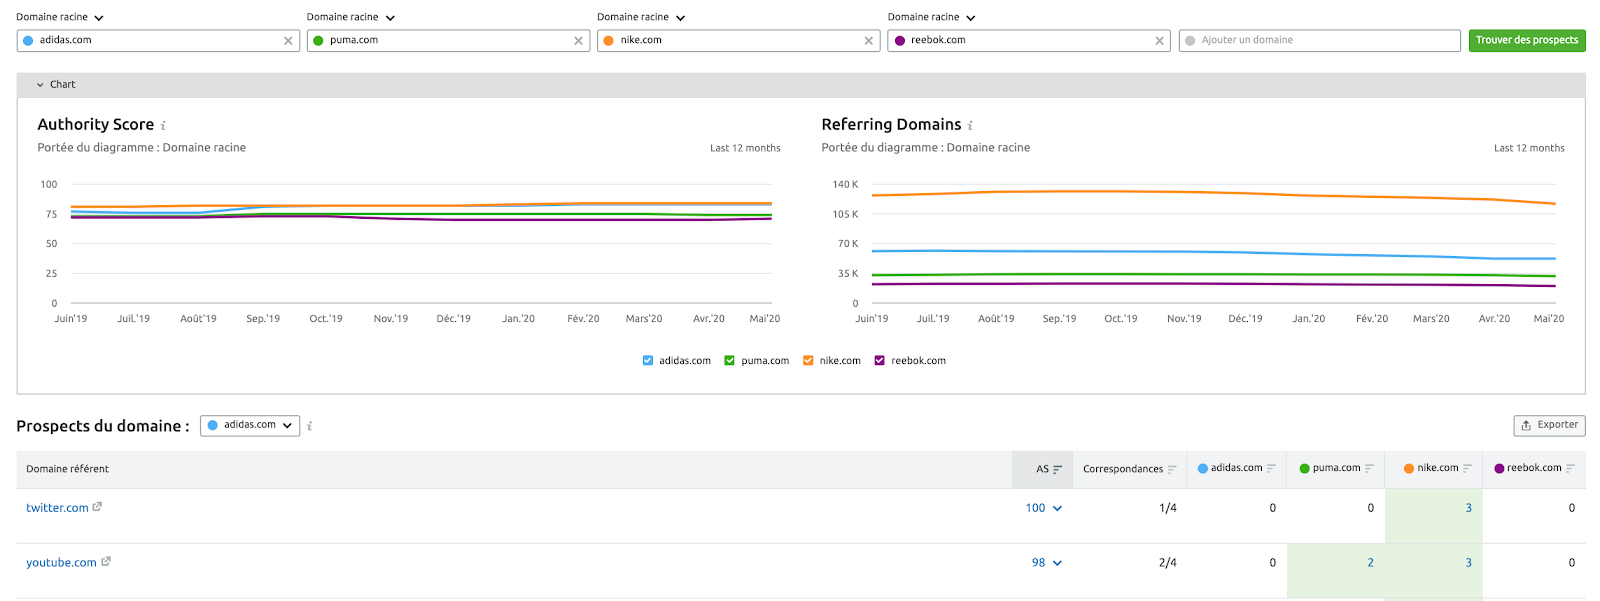Viewport: 1600px width, 601px height.
Task: Collapse the Chart section
Action: click(40, 85)
